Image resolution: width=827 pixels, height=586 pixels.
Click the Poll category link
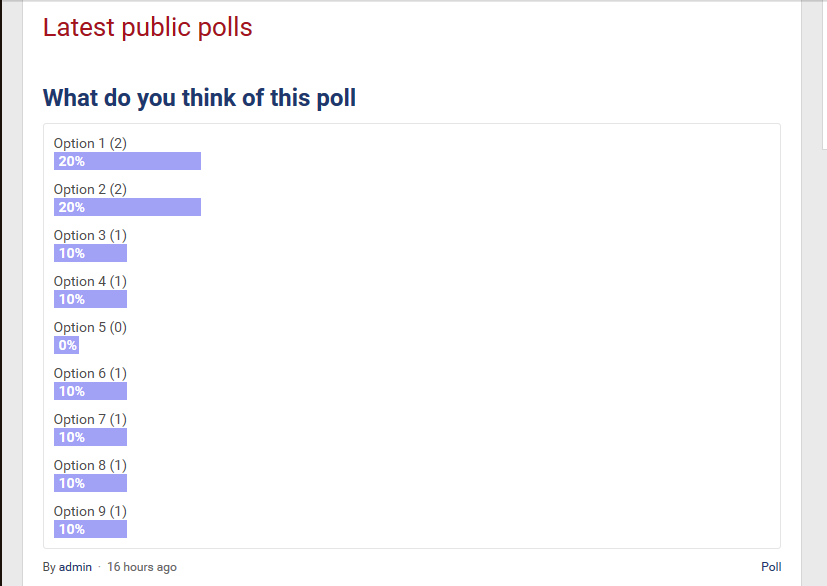coord(771,567)
